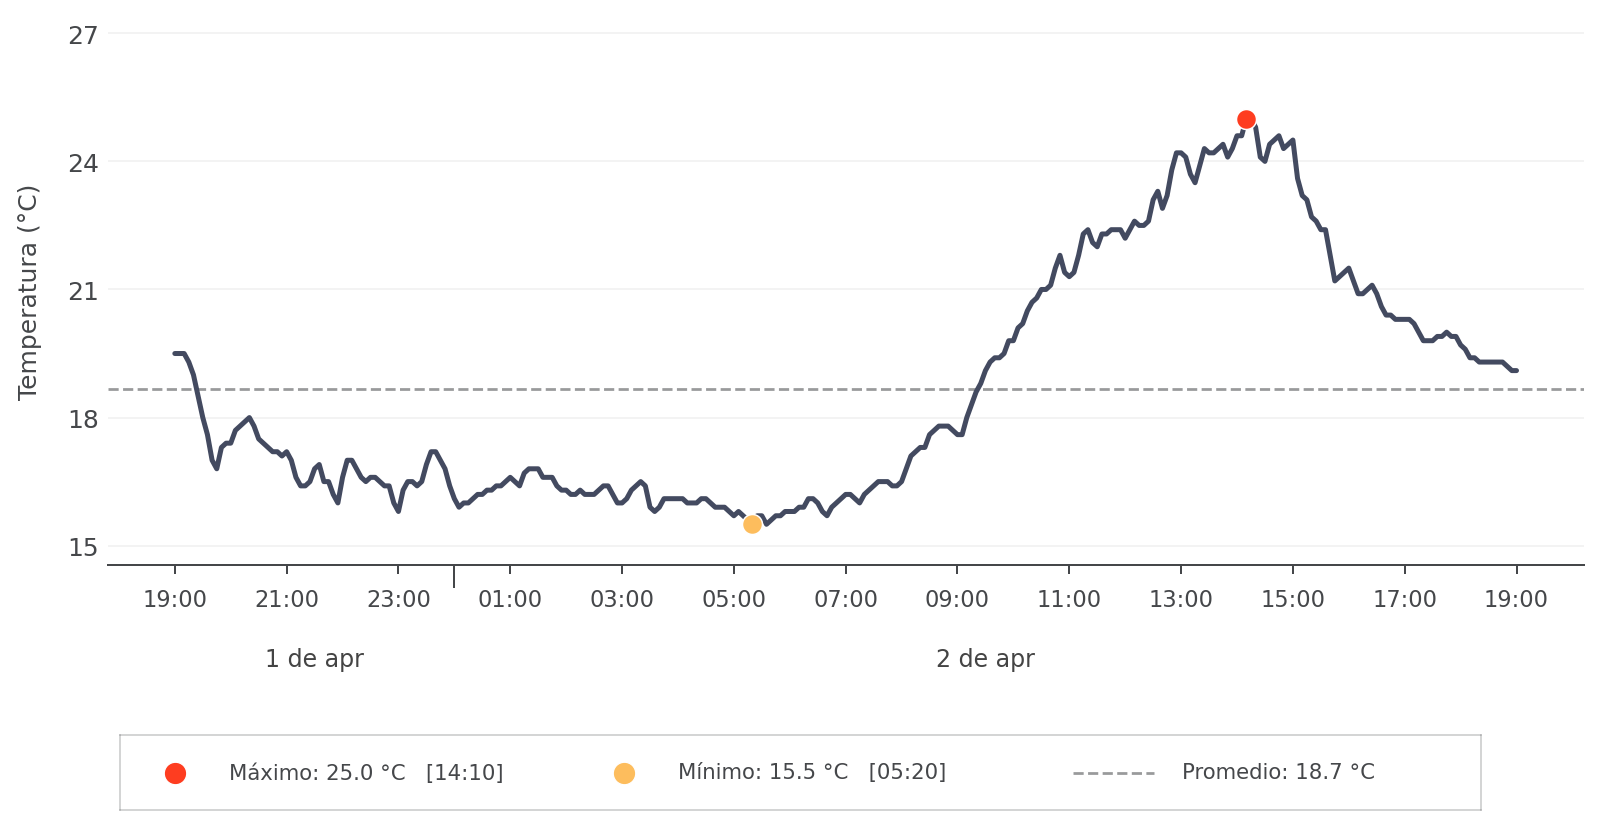Select the orange dot in the legend
The height and width of the screenshot is (828, 1601).
coord(624,773)
